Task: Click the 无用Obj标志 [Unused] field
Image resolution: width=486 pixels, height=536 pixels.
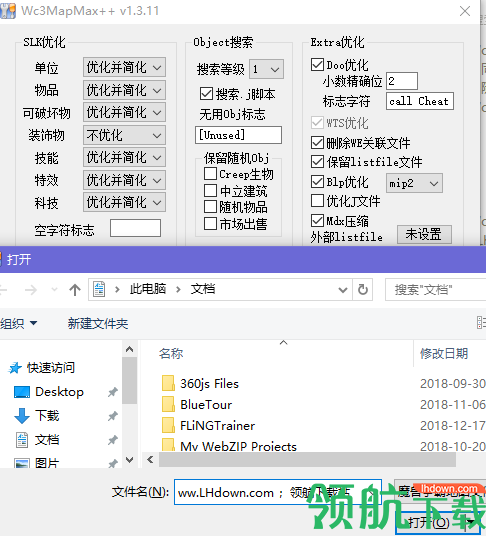Action: 238,135
